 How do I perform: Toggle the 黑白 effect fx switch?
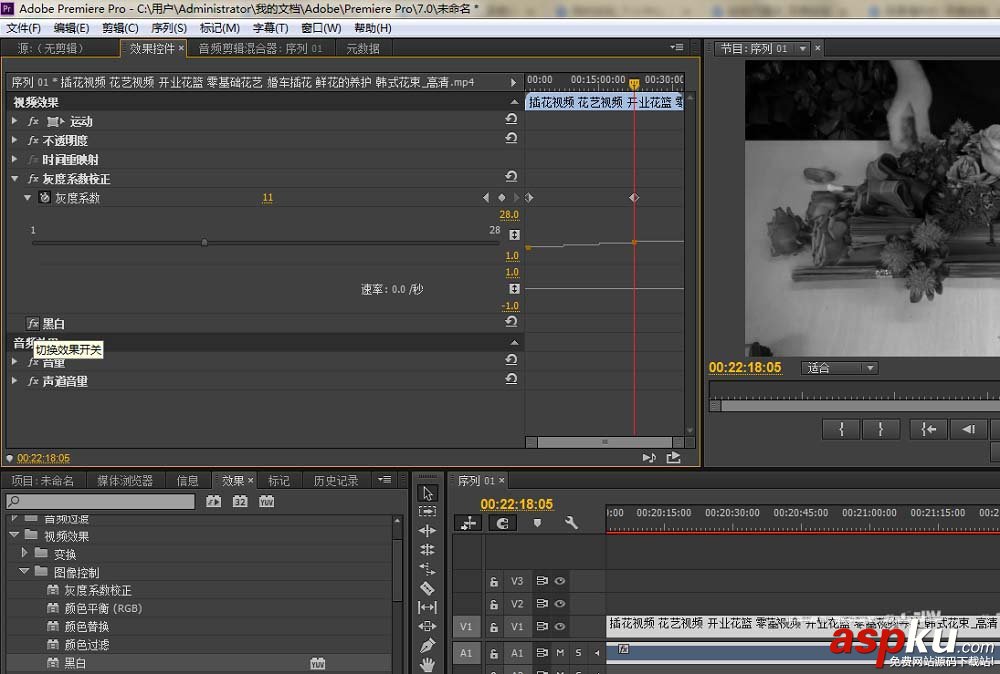click(33, 324)
